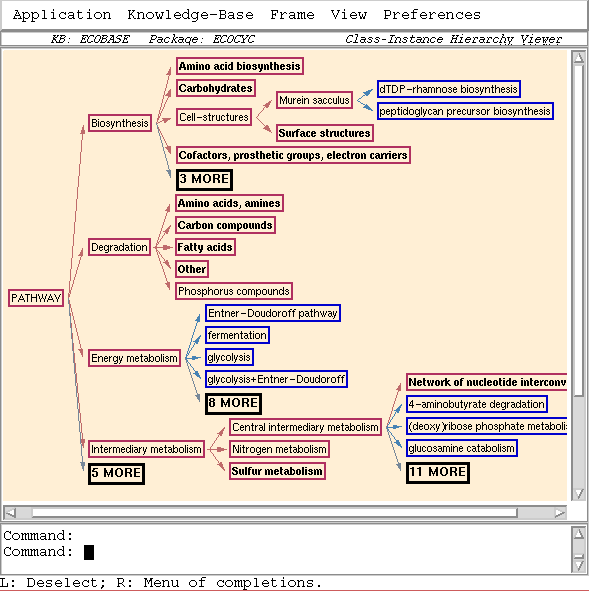Viewport: 589px width, 591px height.
Task: Expand the 5 MORE node under PATHWAY
Action: click(x=116, y=474)
